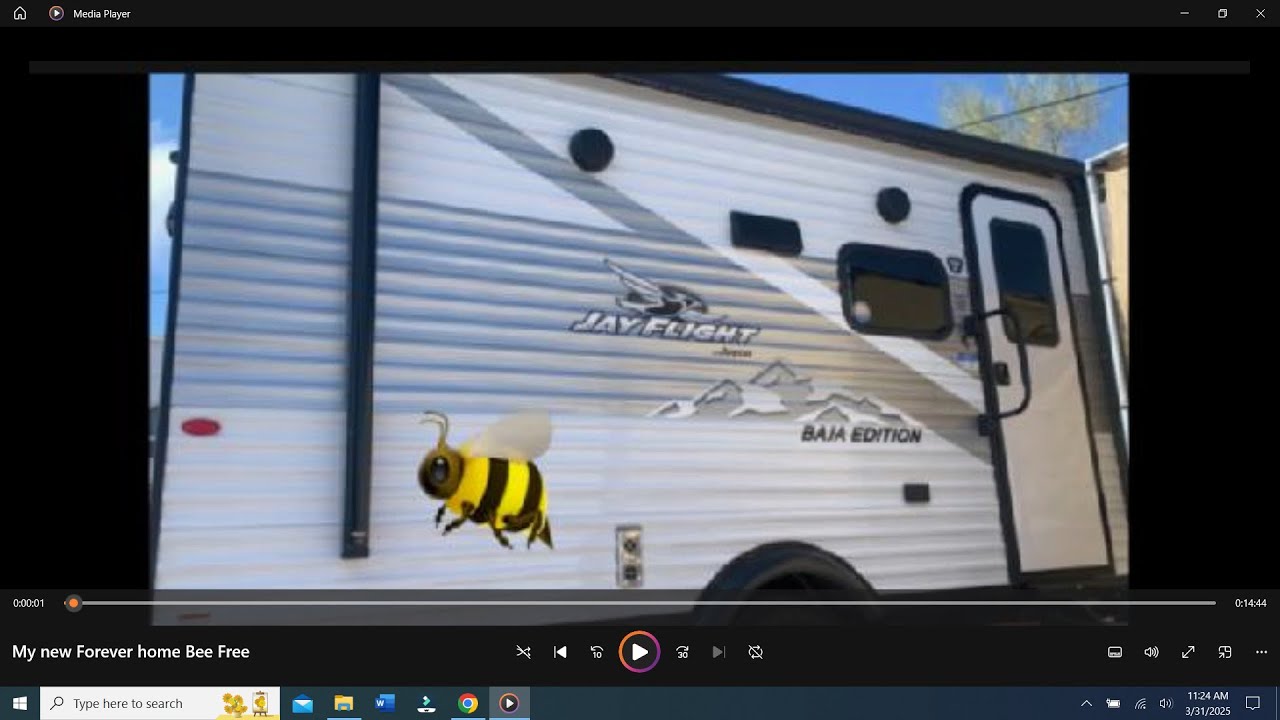Open more options menu
Image resolution: width=1280 pixels, height=720 pixels.
click(x=1261, y=652)
